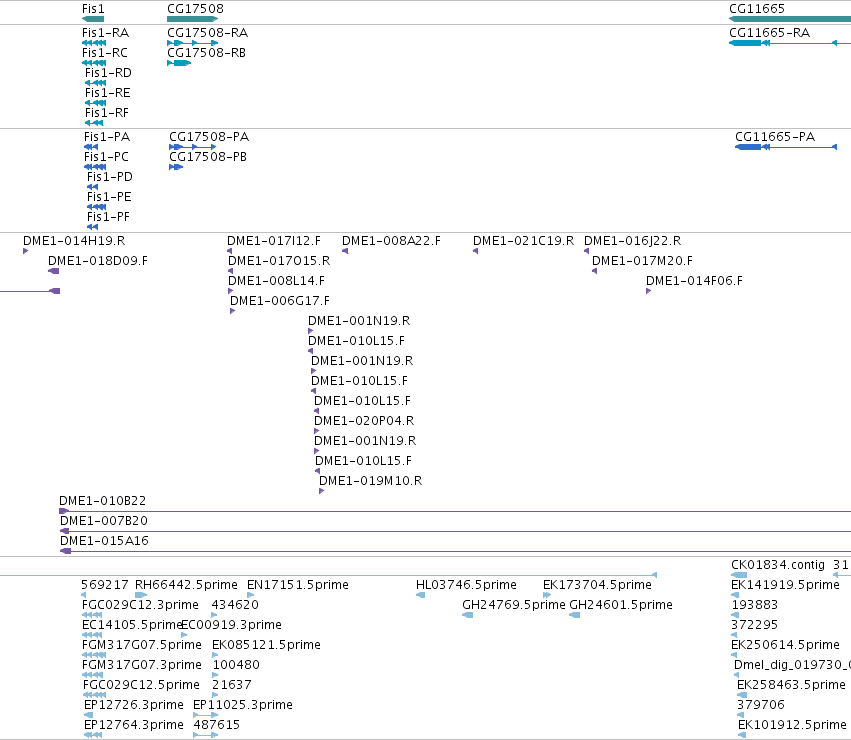Click the DME1-010B22 BAC label
This screenshot has height=740, width=851.
pyautogui.click(x=103, y=501)
